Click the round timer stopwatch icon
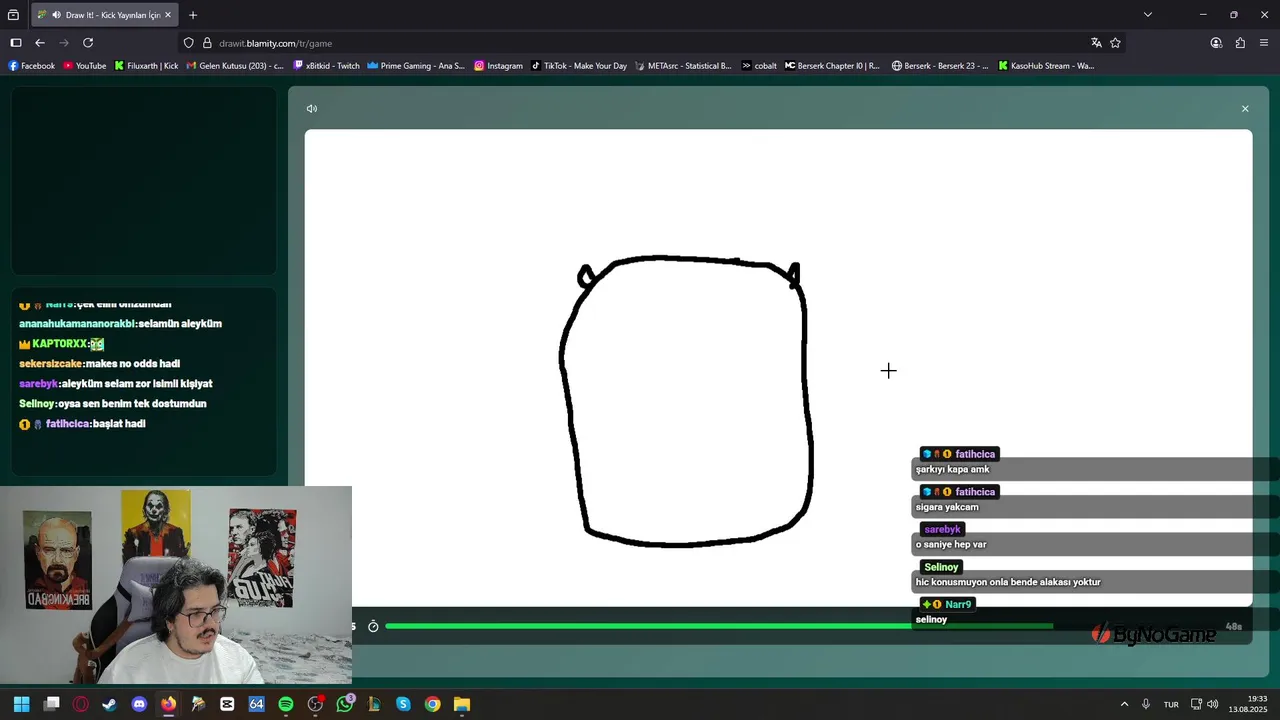This screenshot has width=1280, height=720. 373,626
